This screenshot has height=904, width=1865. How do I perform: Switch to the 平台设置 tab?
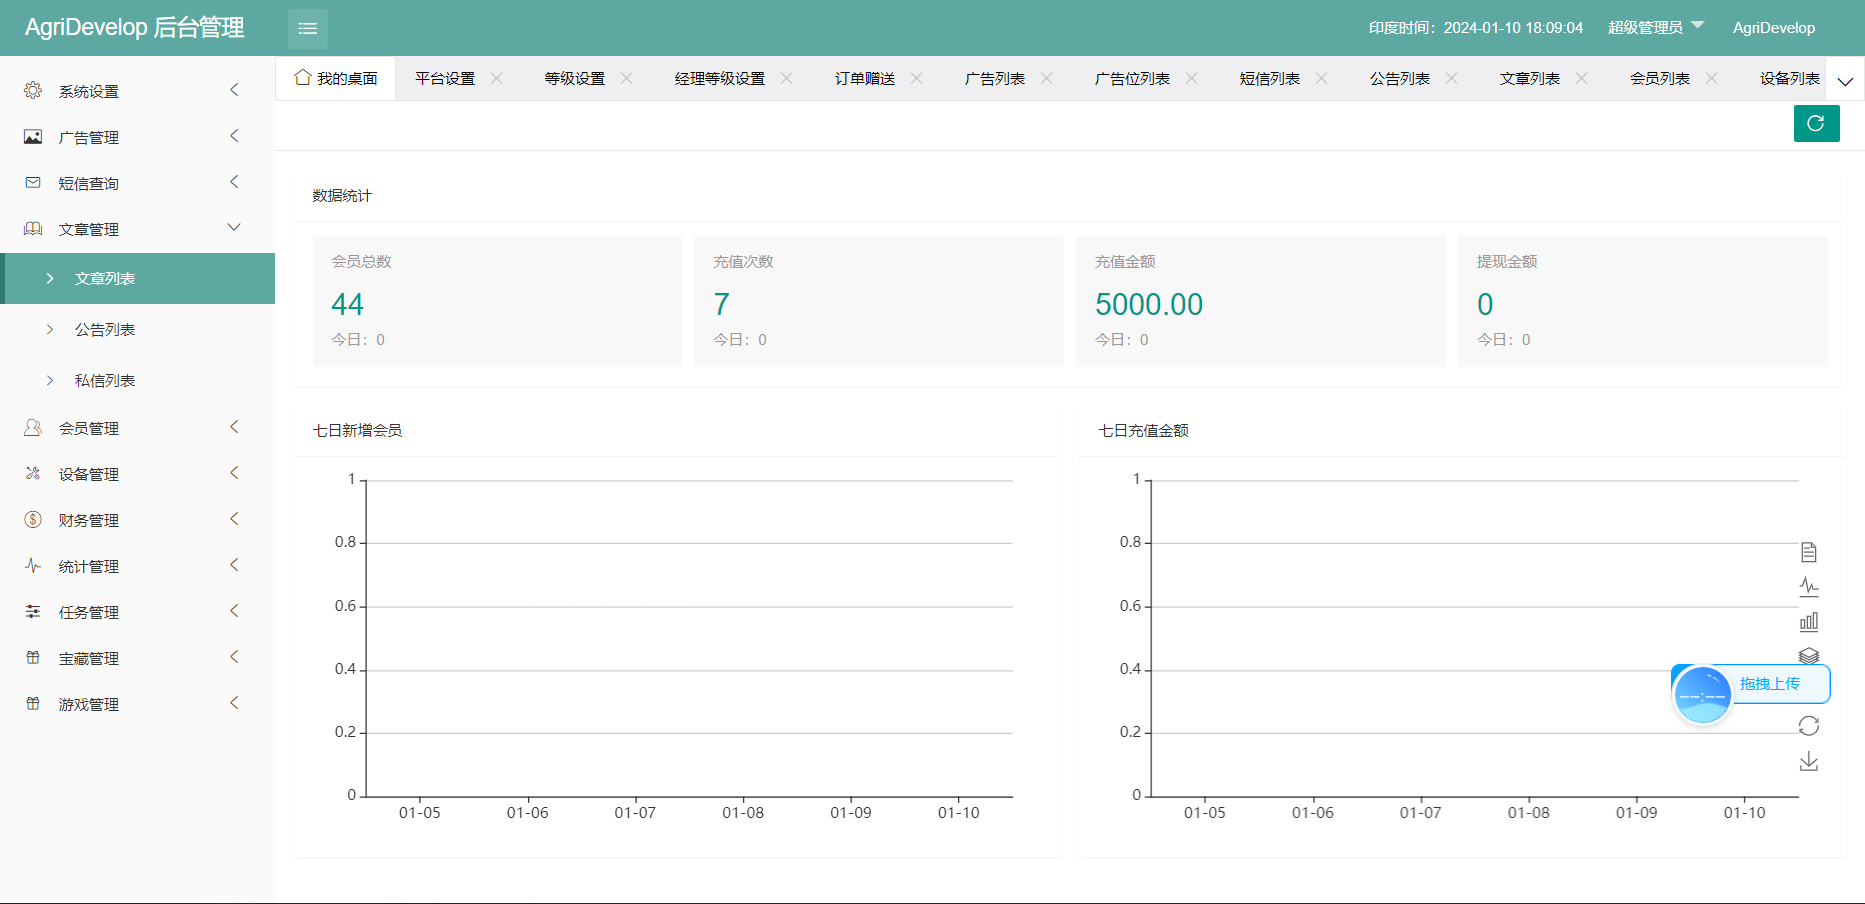(x=445, y=78)
